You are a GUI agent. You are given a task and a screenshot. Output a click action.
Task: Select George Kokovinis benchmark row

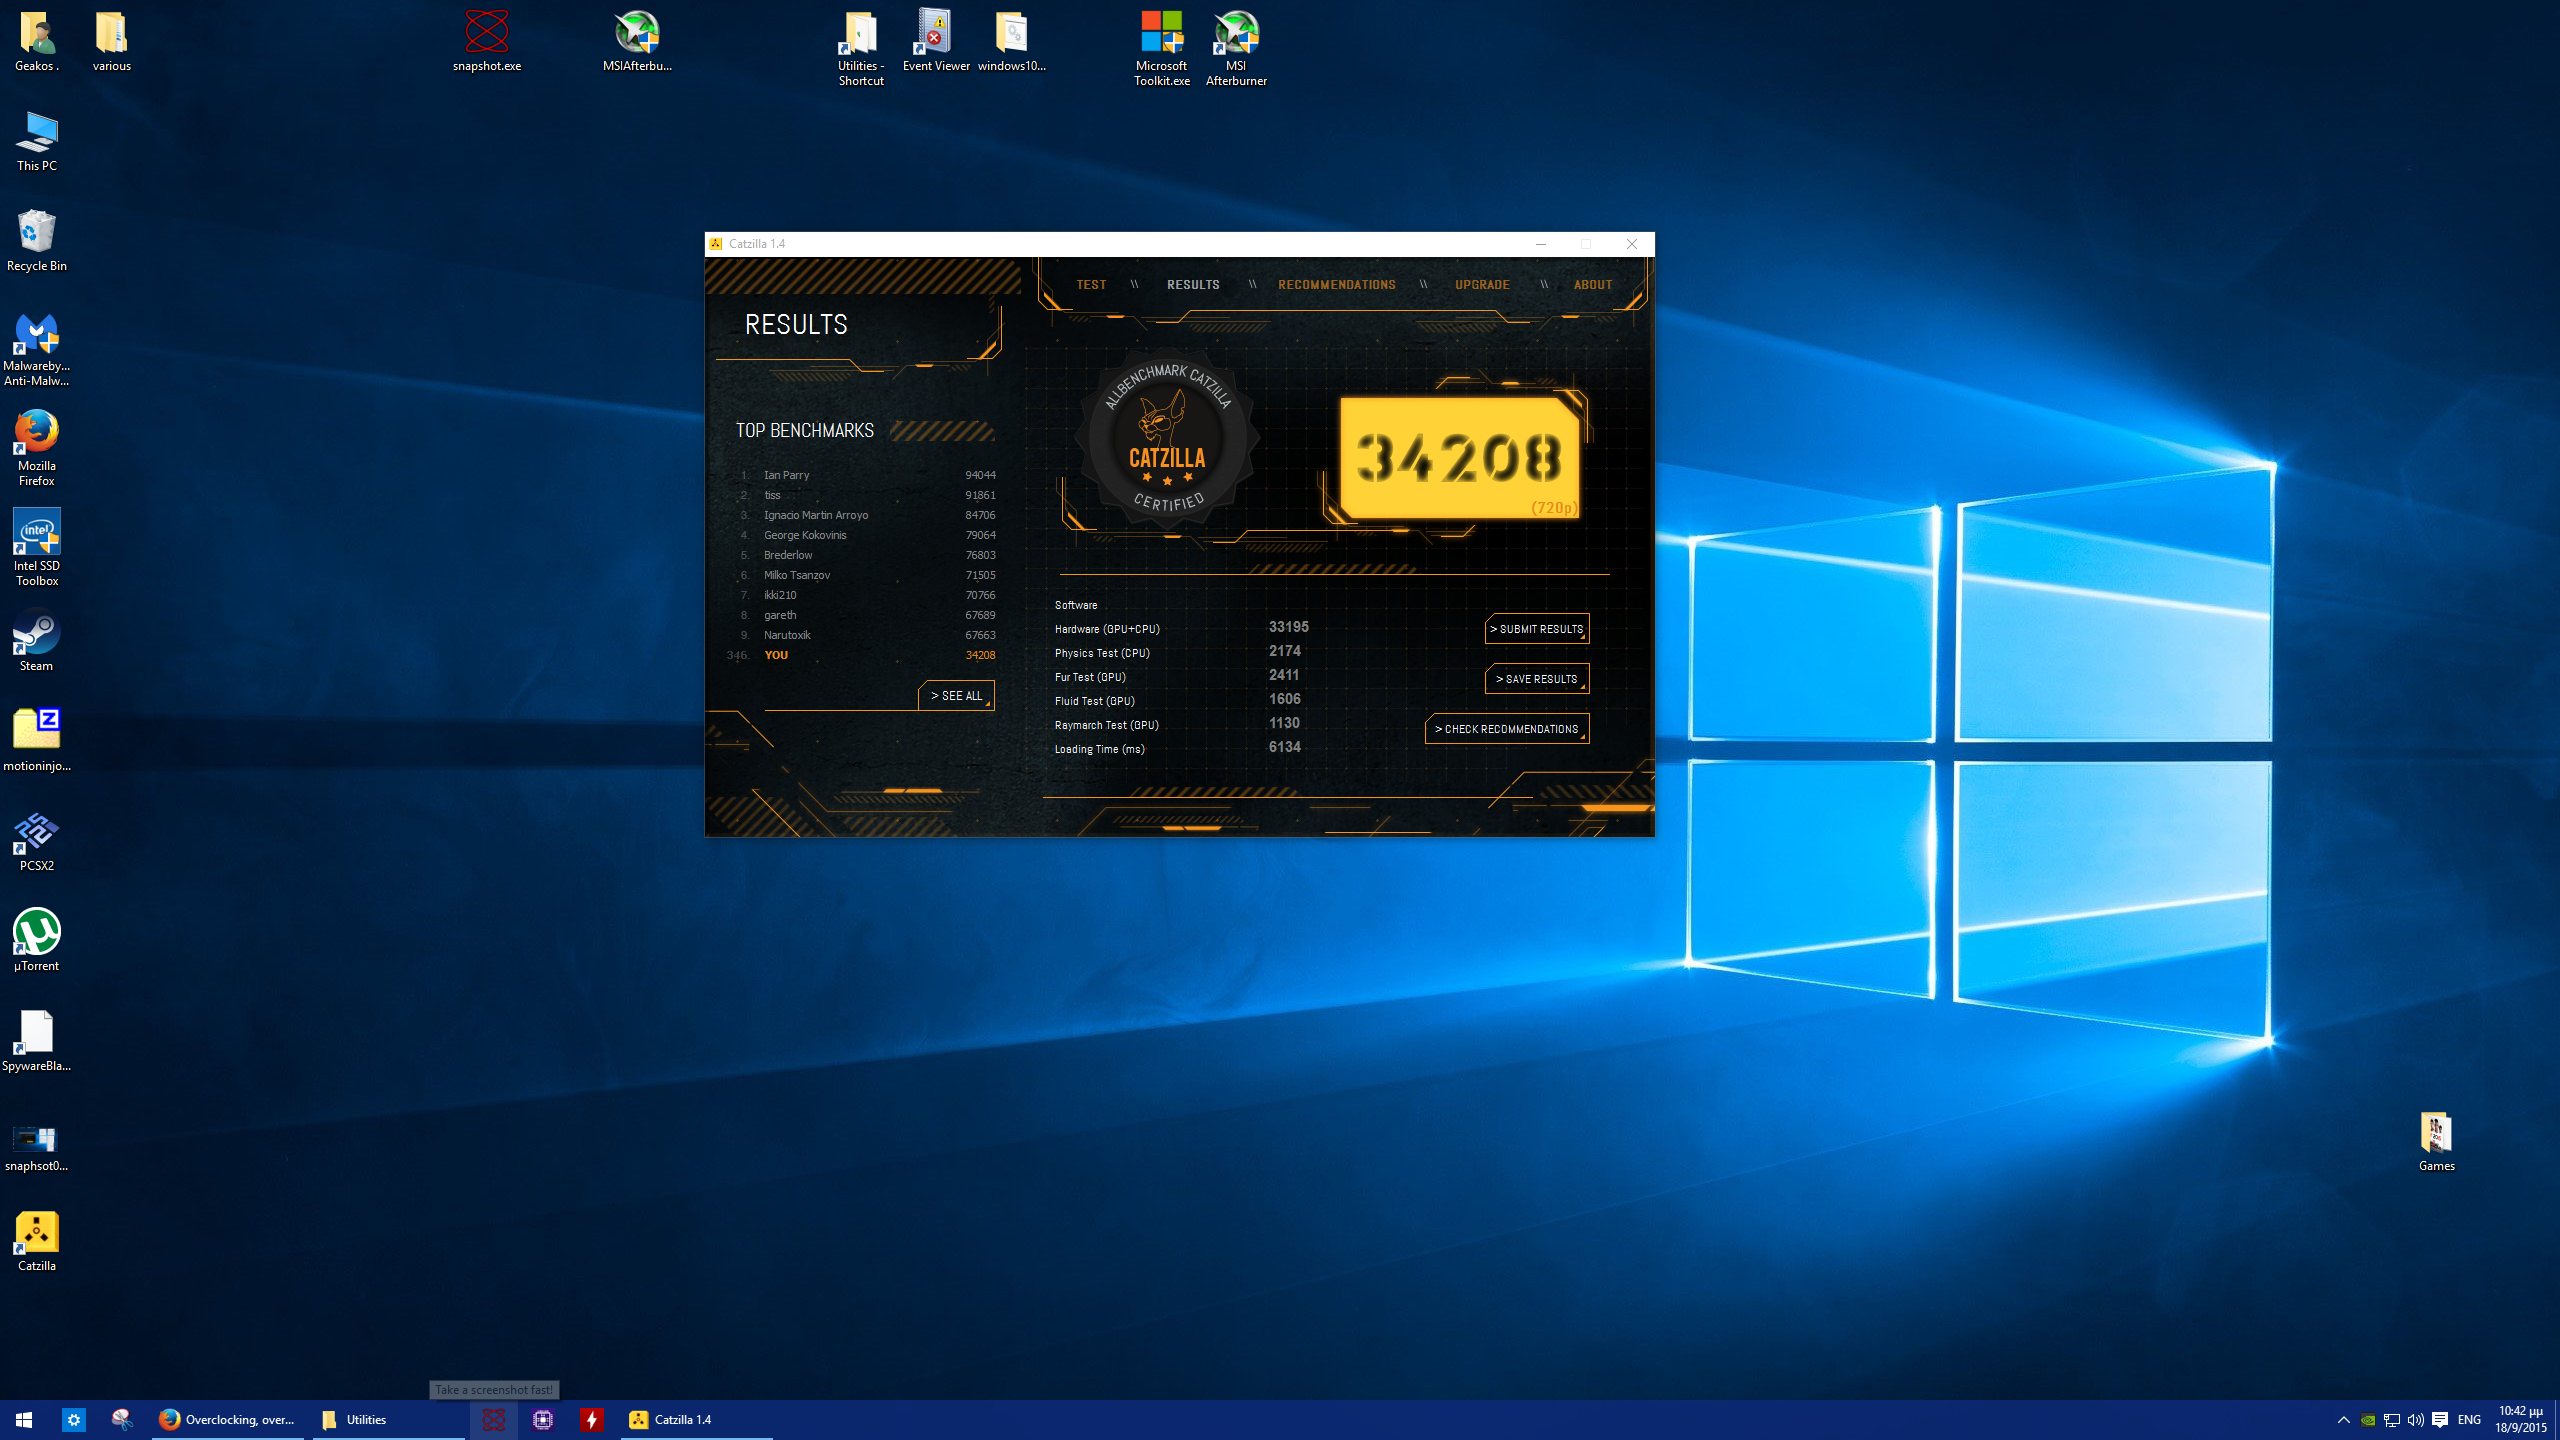coord(866,535)
